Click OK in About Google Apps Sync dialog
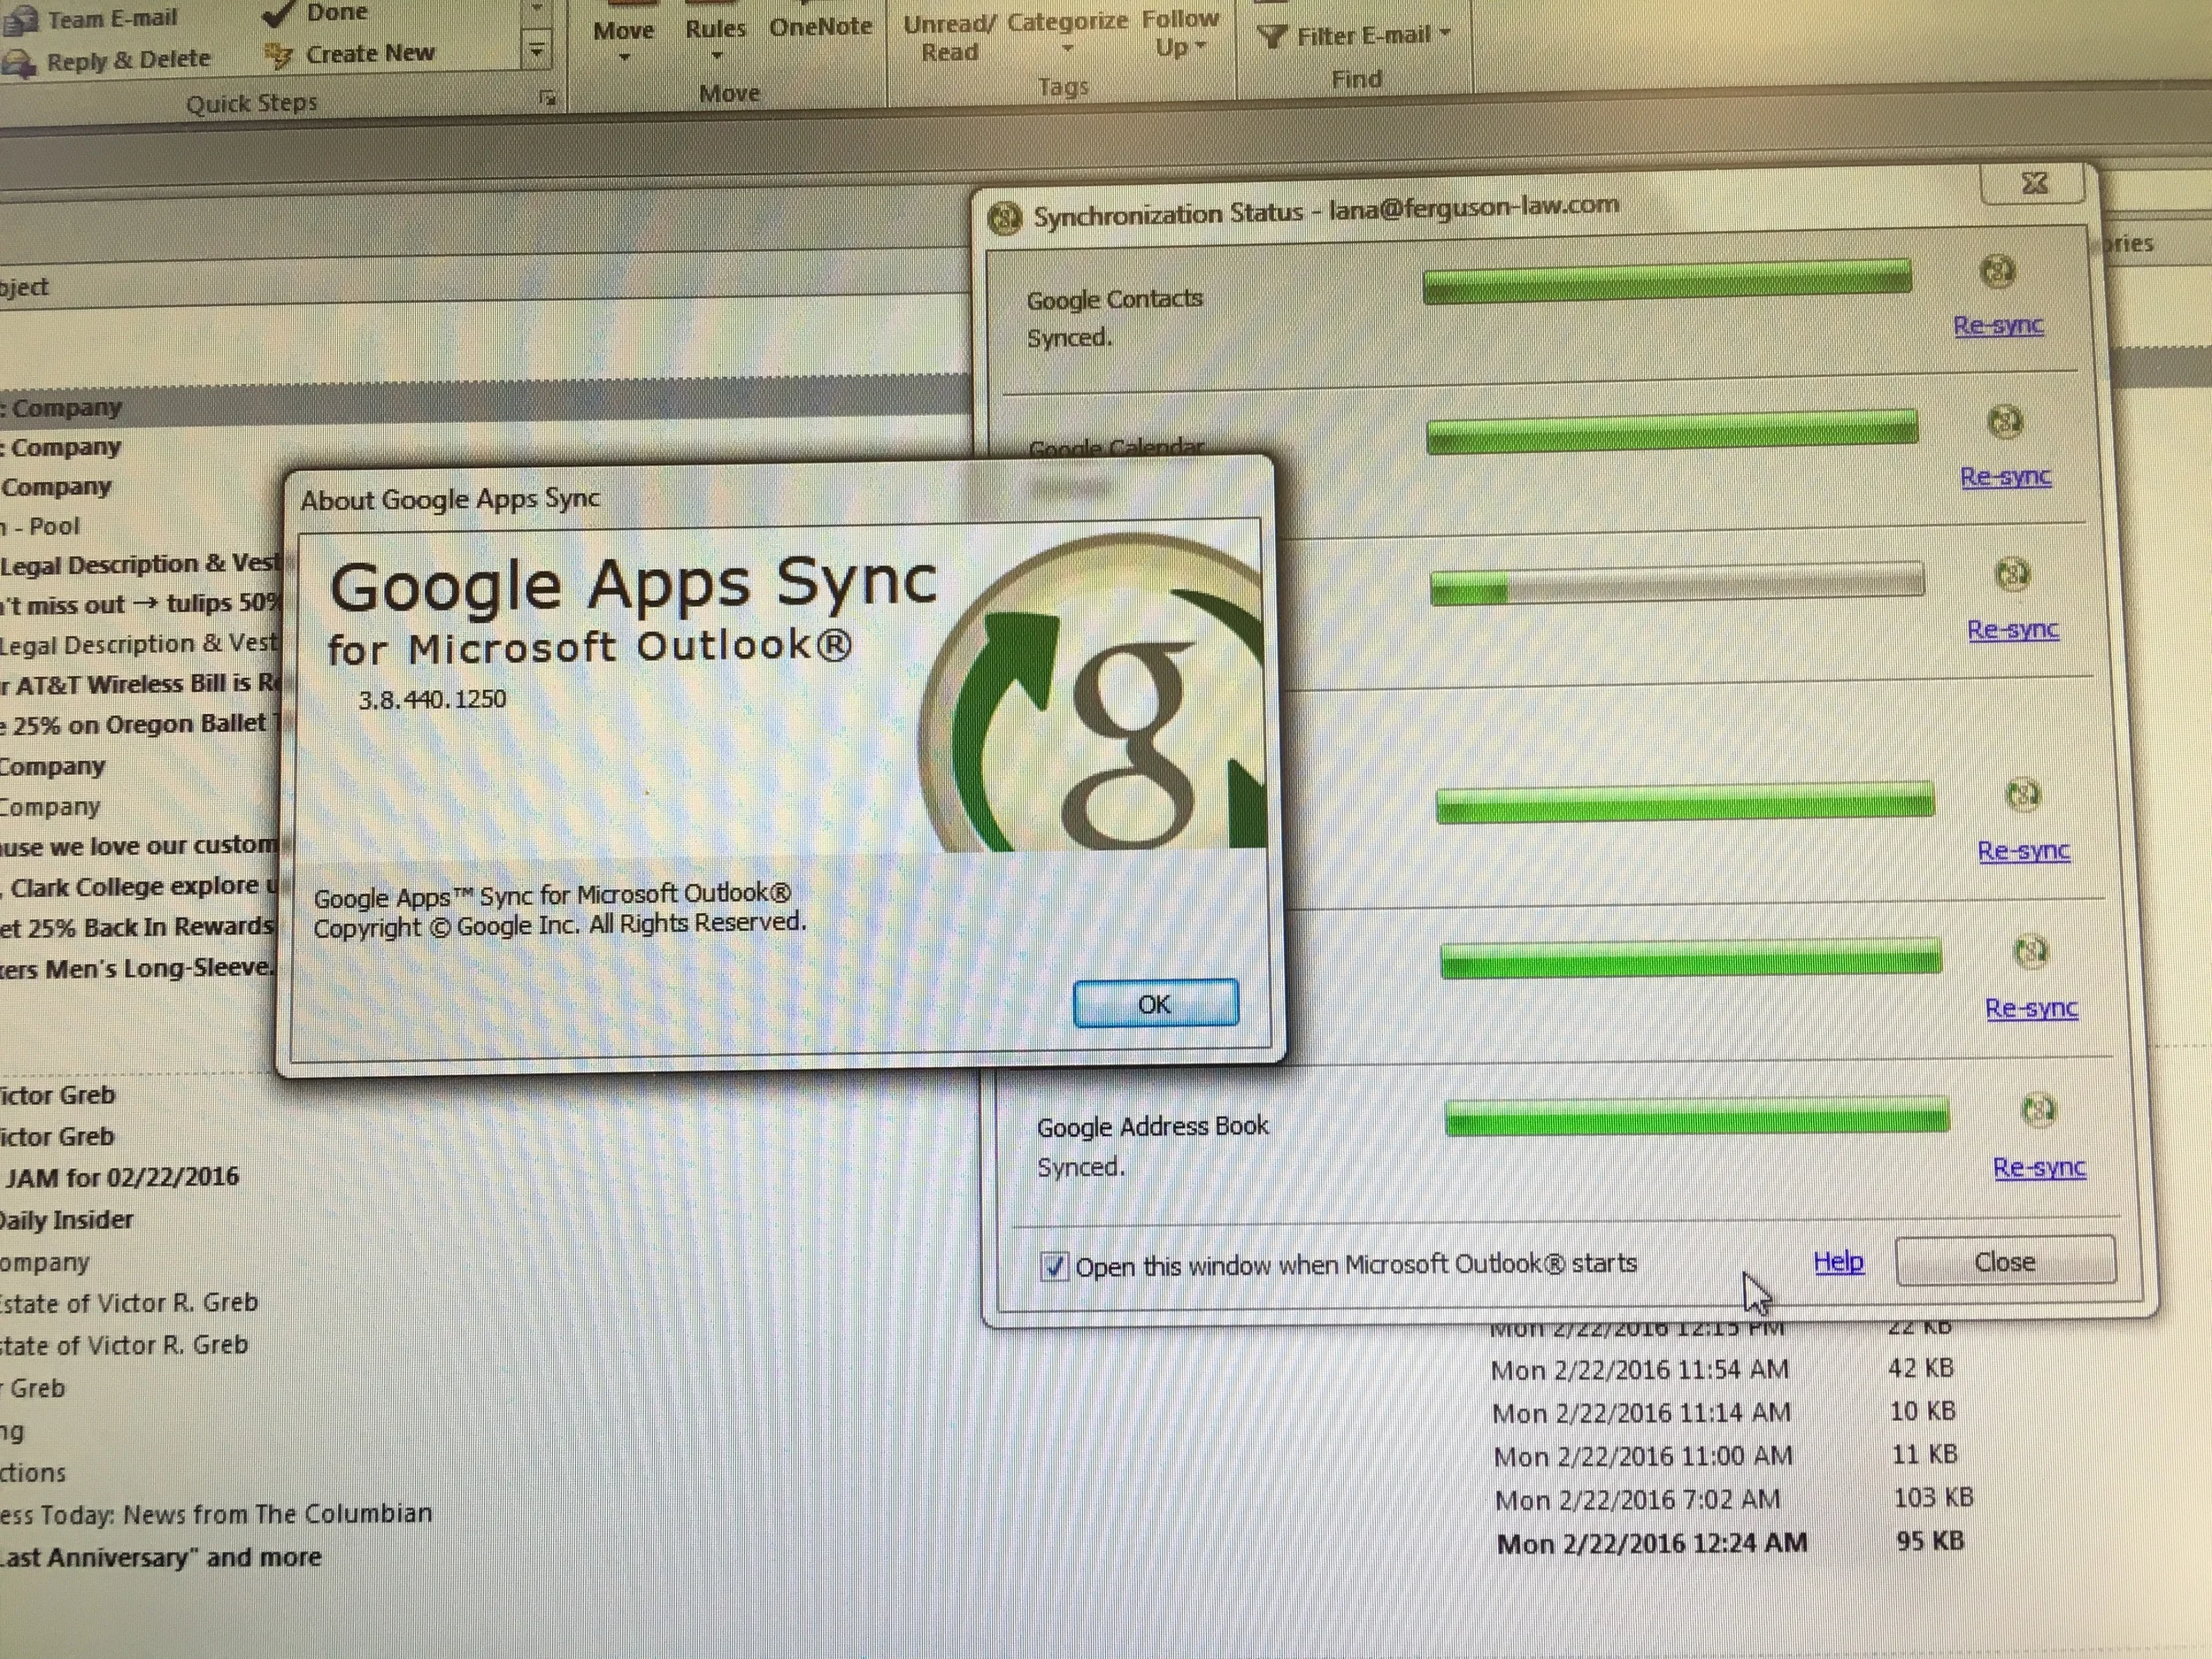 click(1155, 1003)
